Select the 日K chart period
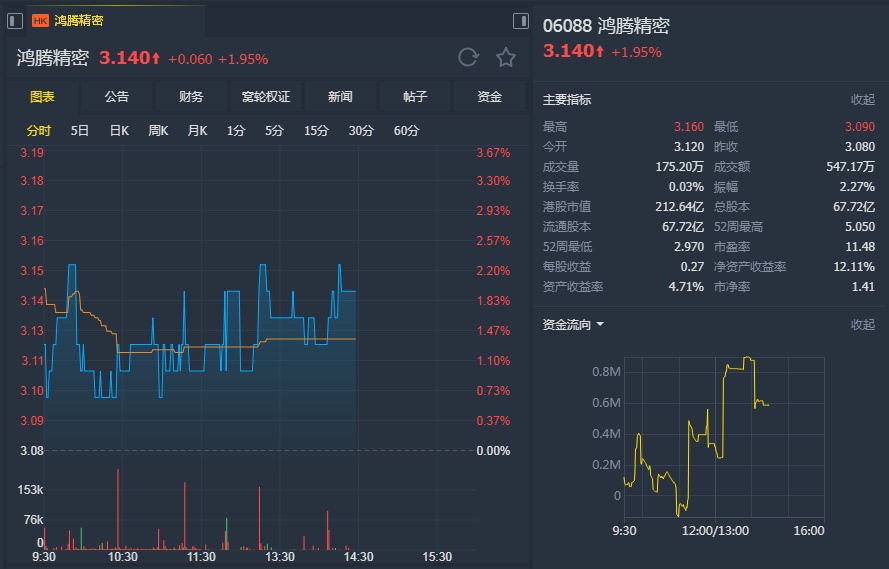This screenshot has width=889, height=569. coord(120,131)
